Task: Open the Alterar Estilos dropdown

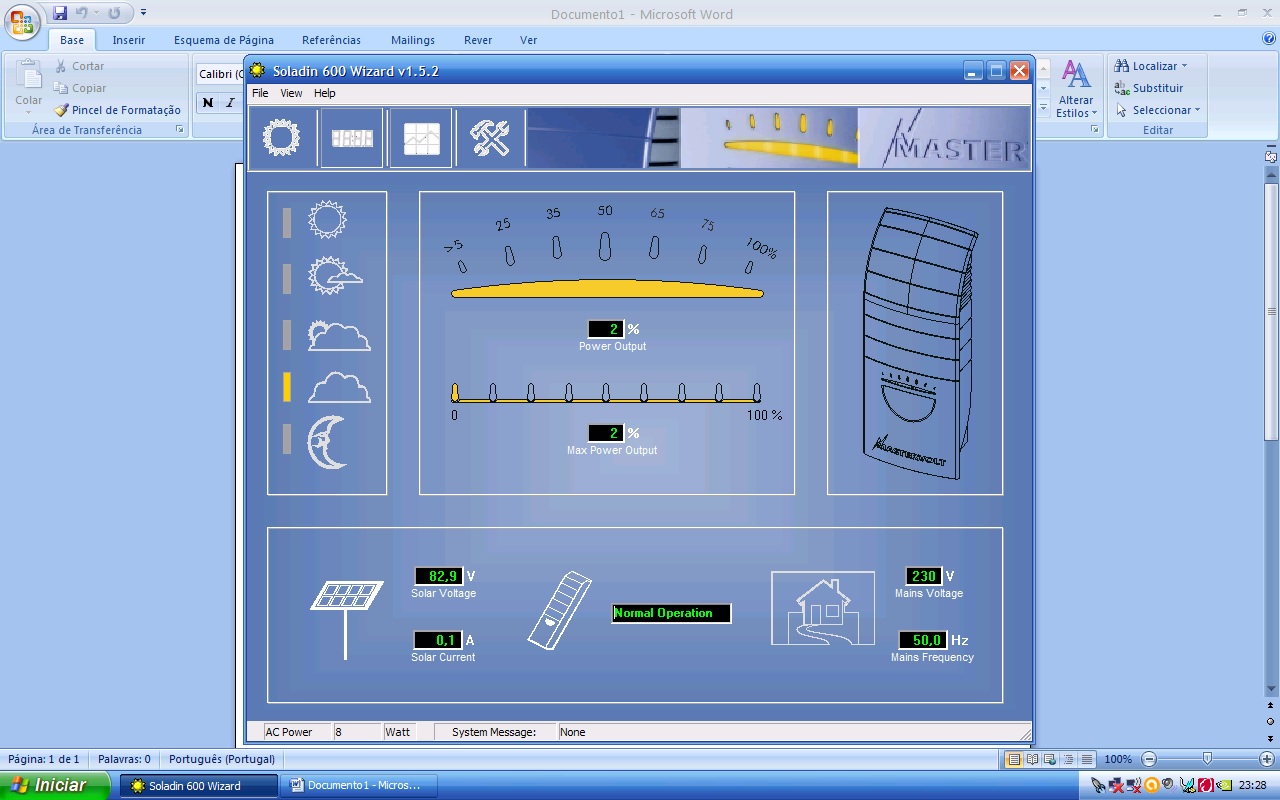Action: click(x=1076, y=89)
